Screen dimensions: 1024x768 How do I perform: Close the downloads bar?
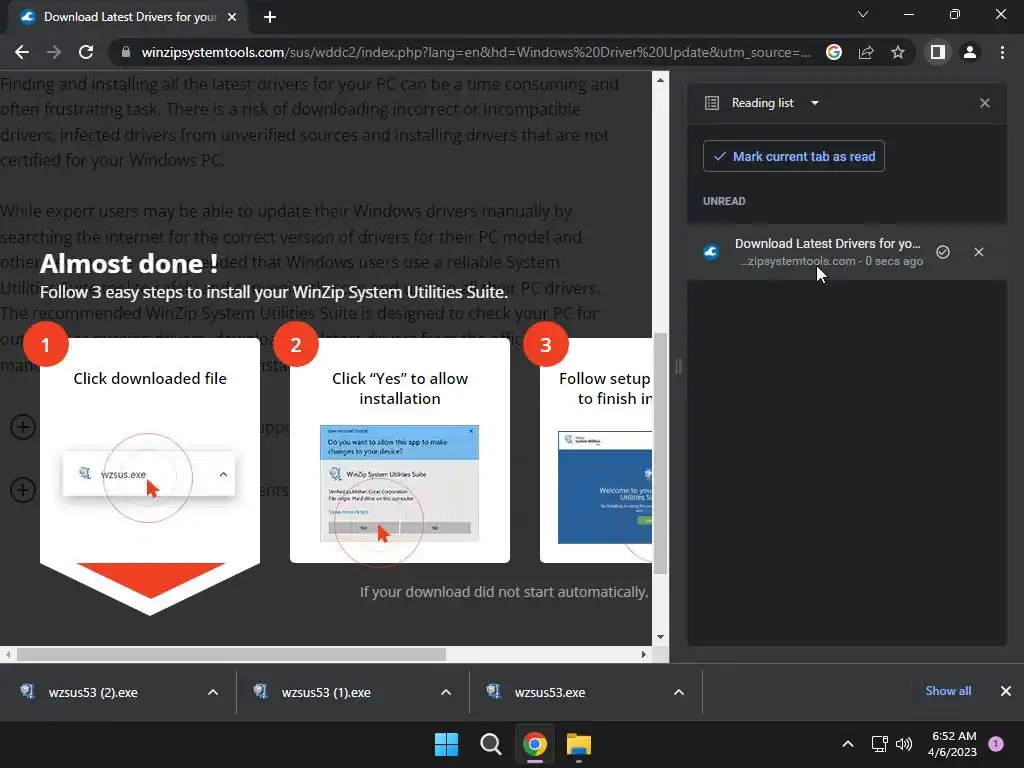1006,691
